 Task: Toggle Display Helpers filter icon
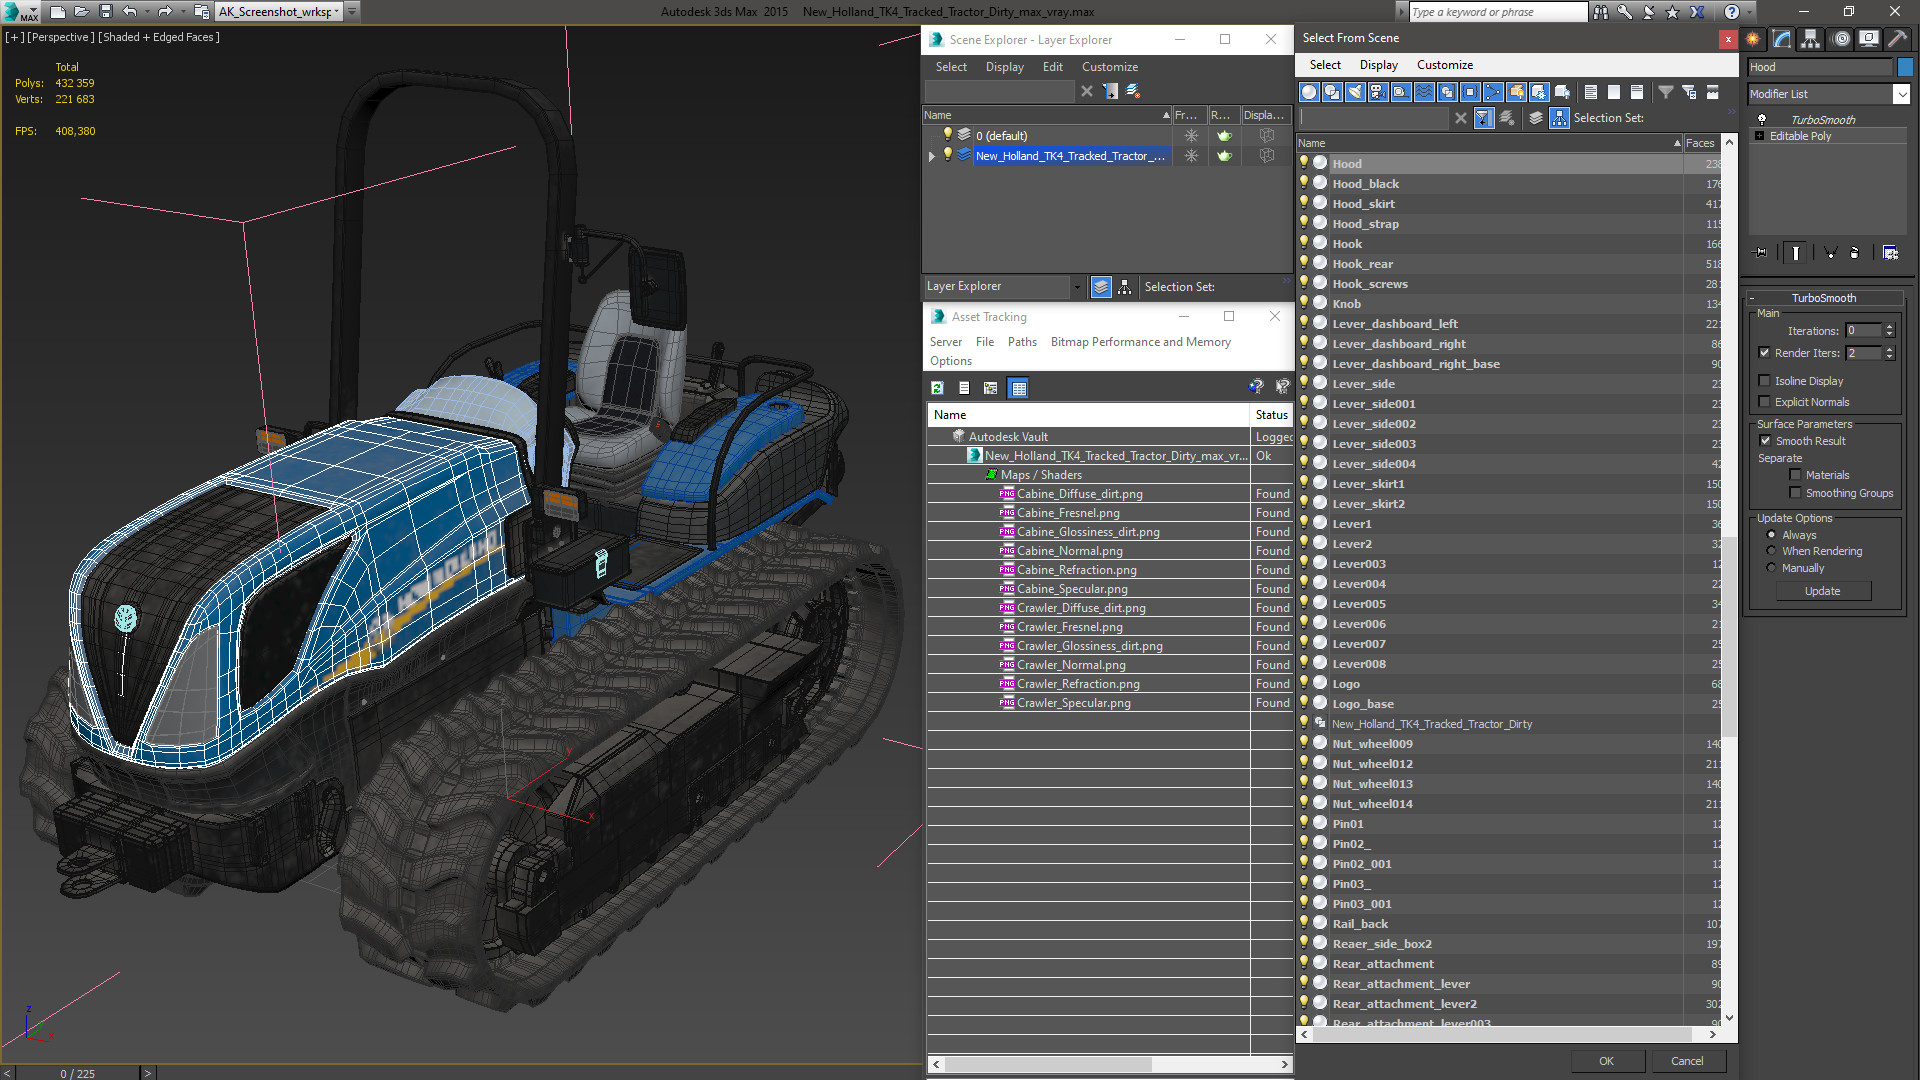tap(1401, 92)
